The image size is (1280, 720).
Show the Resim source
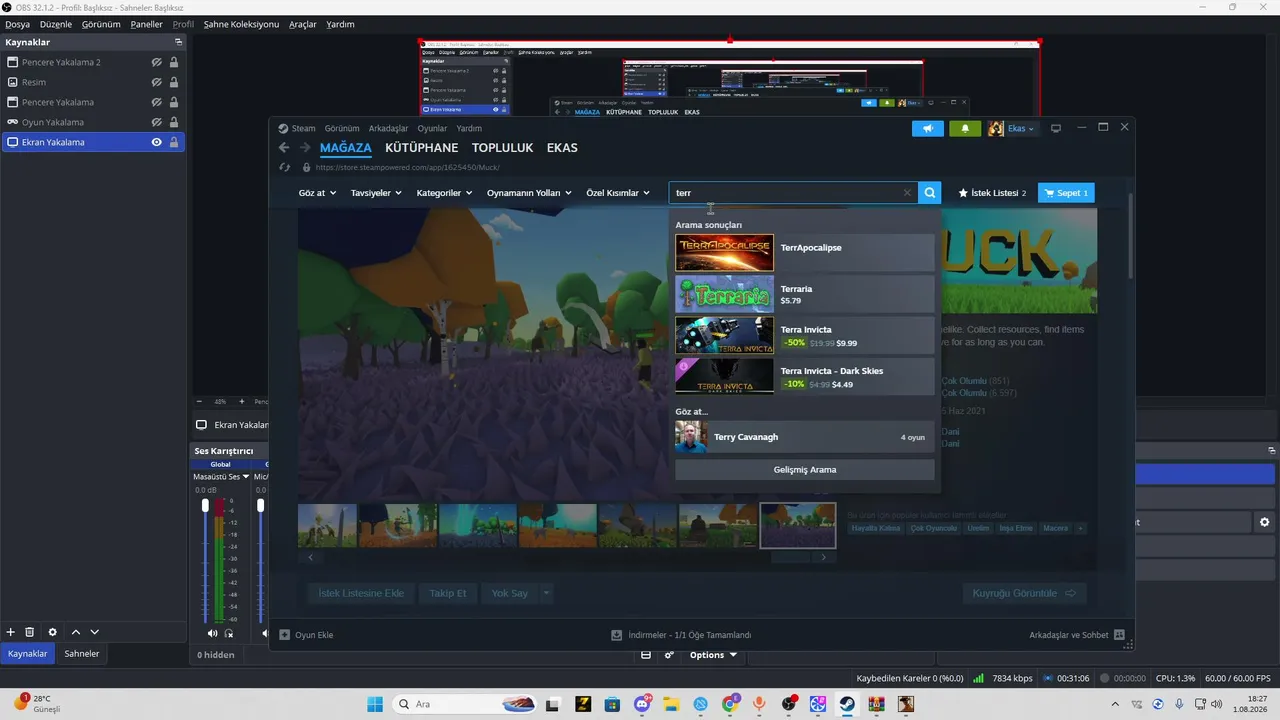(157, 82)
